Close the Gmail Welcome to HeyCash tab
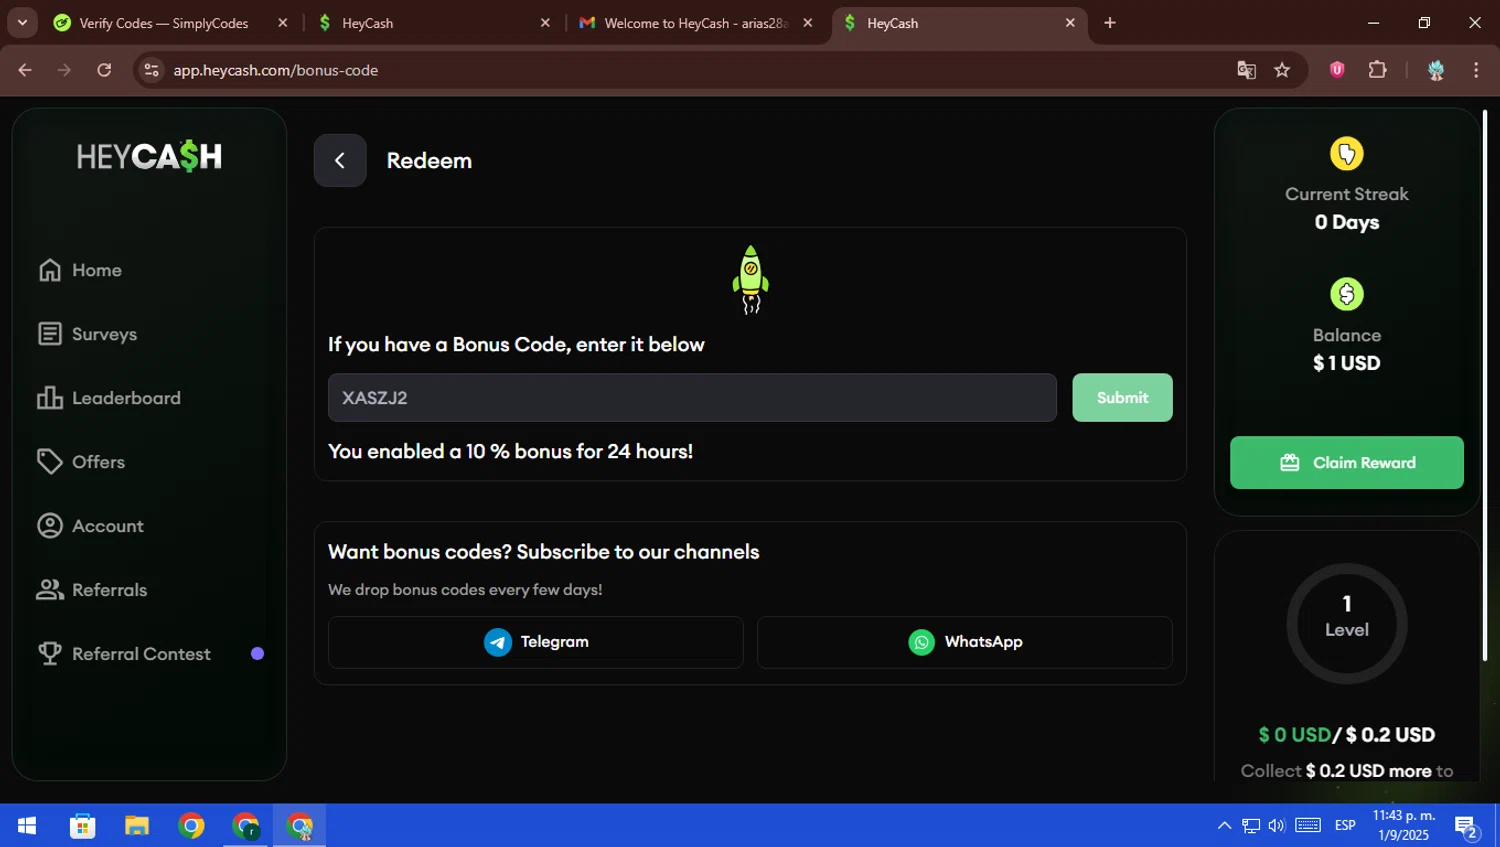 pos(808,23)
